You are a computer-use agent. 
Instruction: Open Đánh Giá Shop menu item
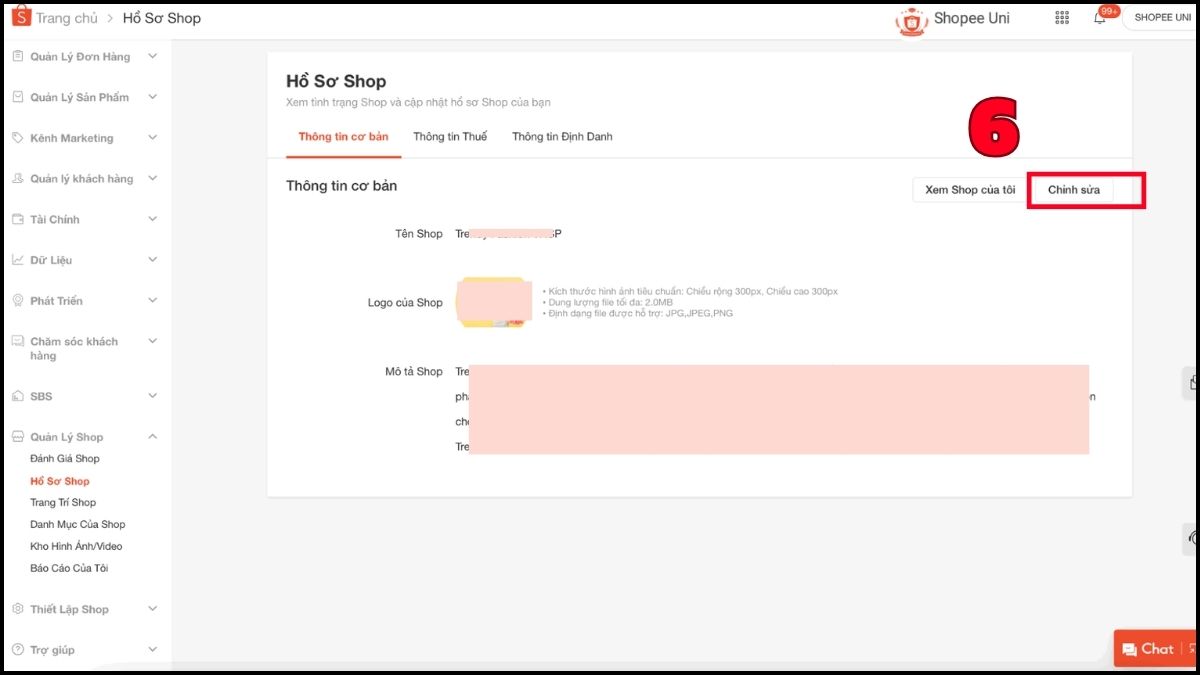click(x=65, y=459)
